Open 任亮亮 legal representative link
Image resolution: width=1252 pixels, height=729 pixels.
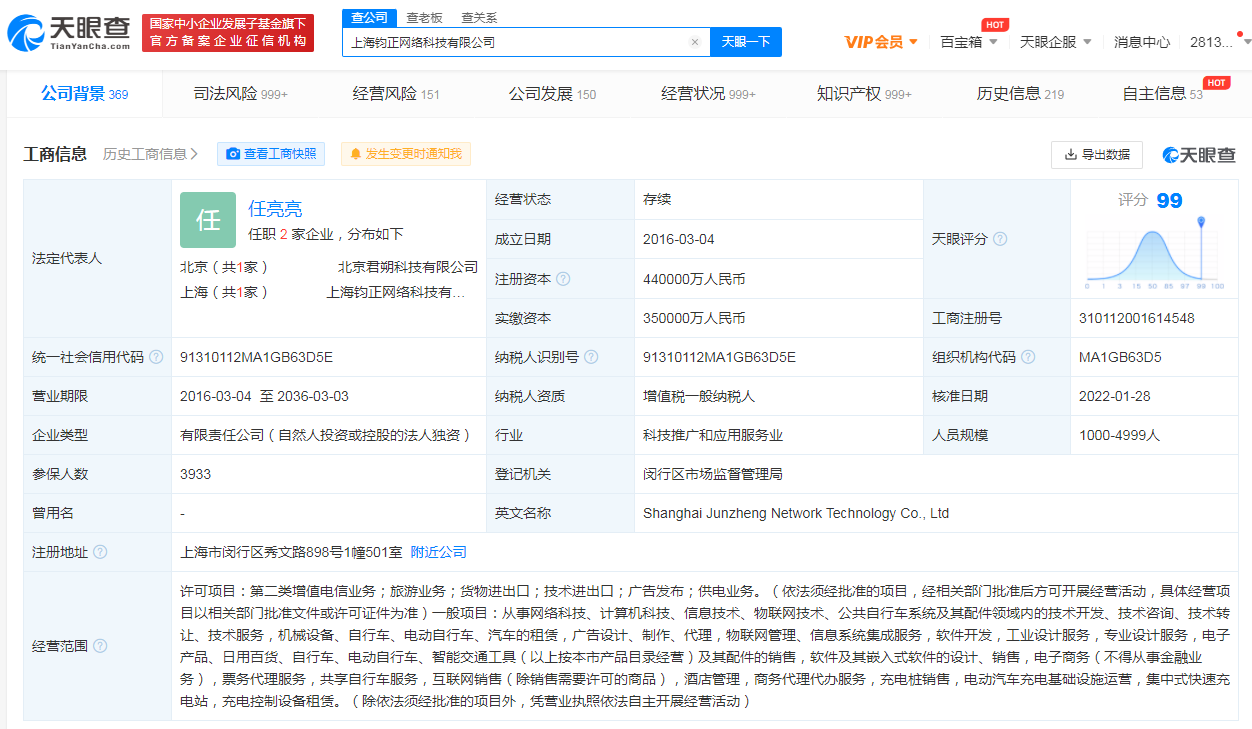pos(275,209)
